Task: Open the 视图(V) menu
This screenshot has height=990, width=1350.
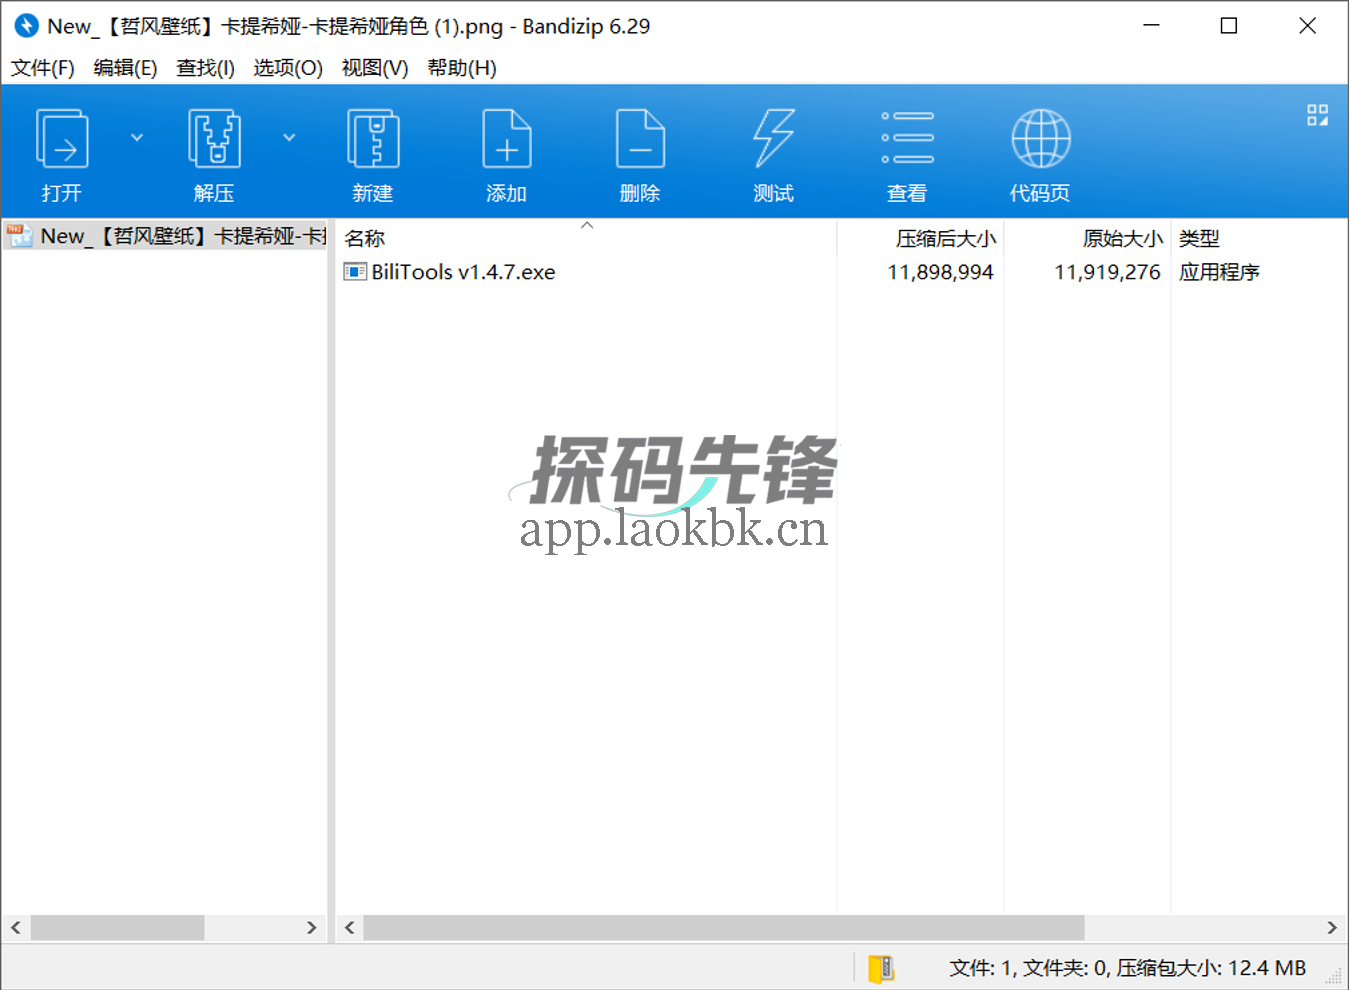Action: click(374, 67)
